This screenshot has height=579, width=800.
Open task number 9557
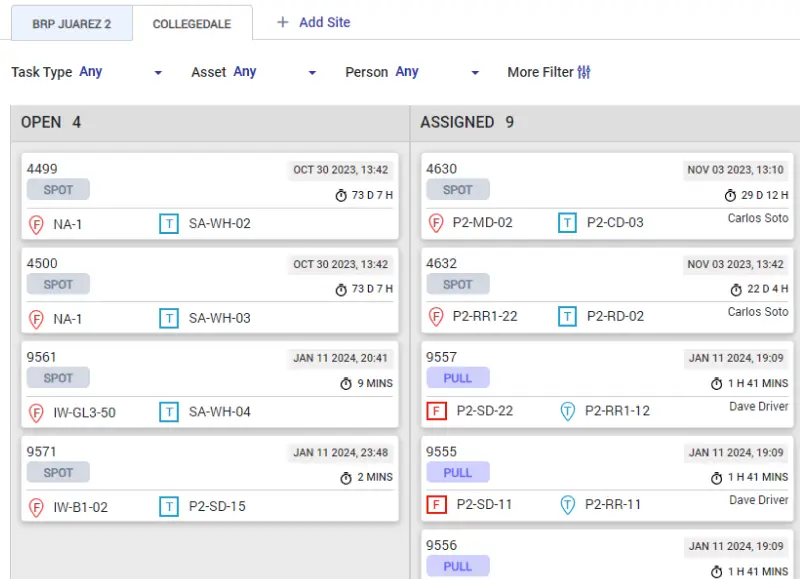[x=441, y=357]
